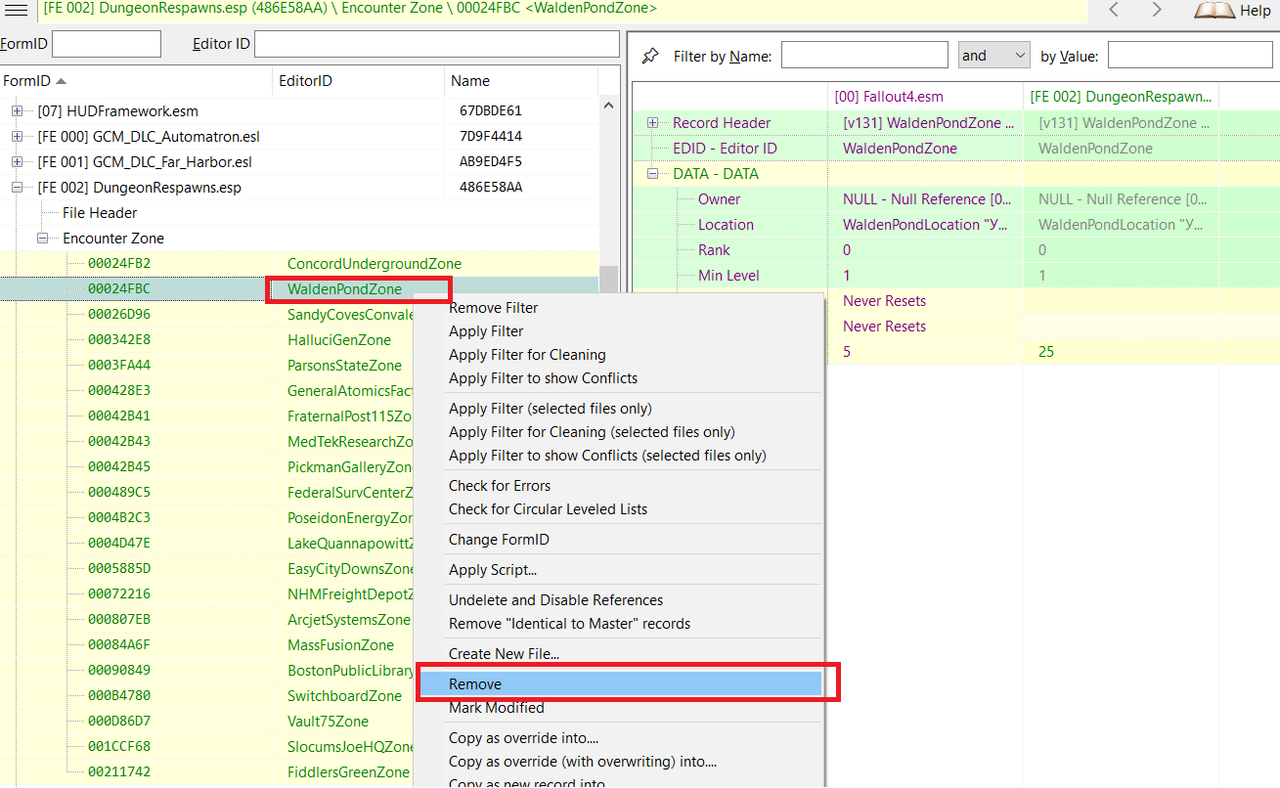Viewport: 1280px width, 788px height.
Task: Select record 000D86D7 Vault75Zone
Action: click(207, 721)
